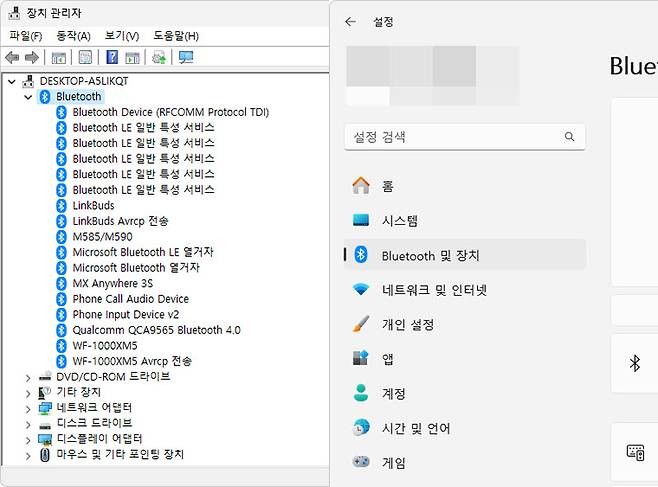Click the Apps icon in Settings sidebar

360,358
